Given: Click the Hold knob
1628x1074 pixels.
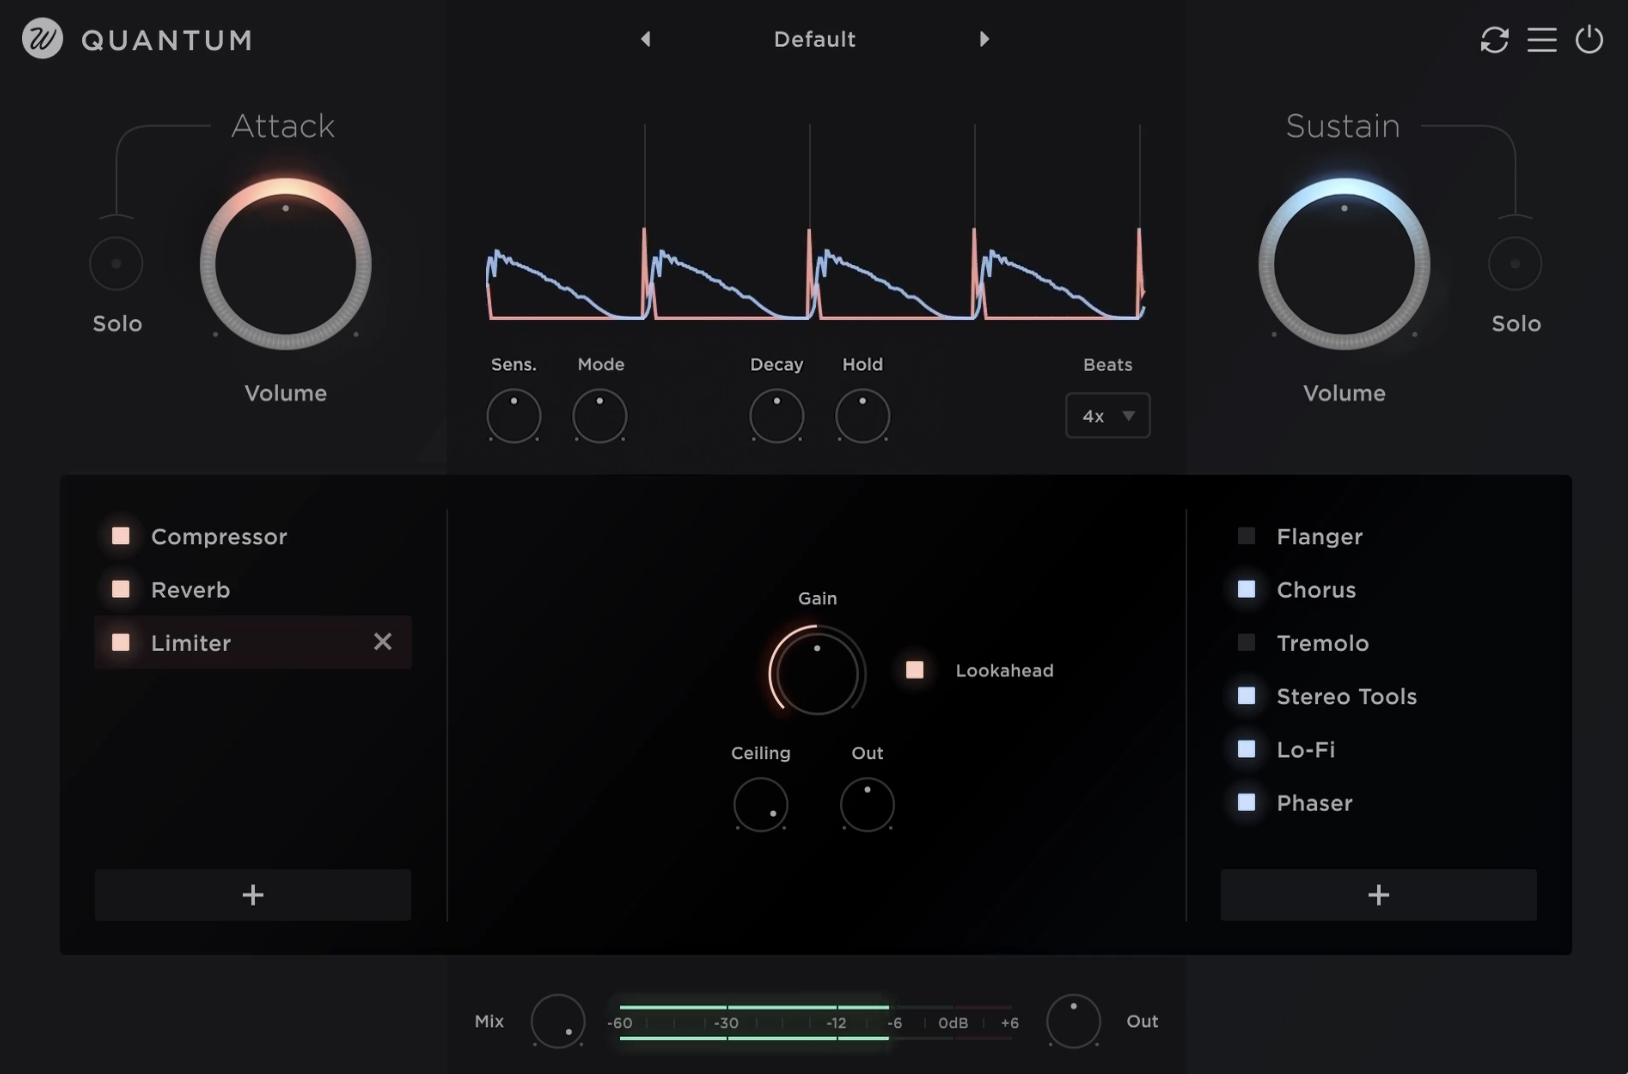Looking at the screenshot, I should pos(863,416).
